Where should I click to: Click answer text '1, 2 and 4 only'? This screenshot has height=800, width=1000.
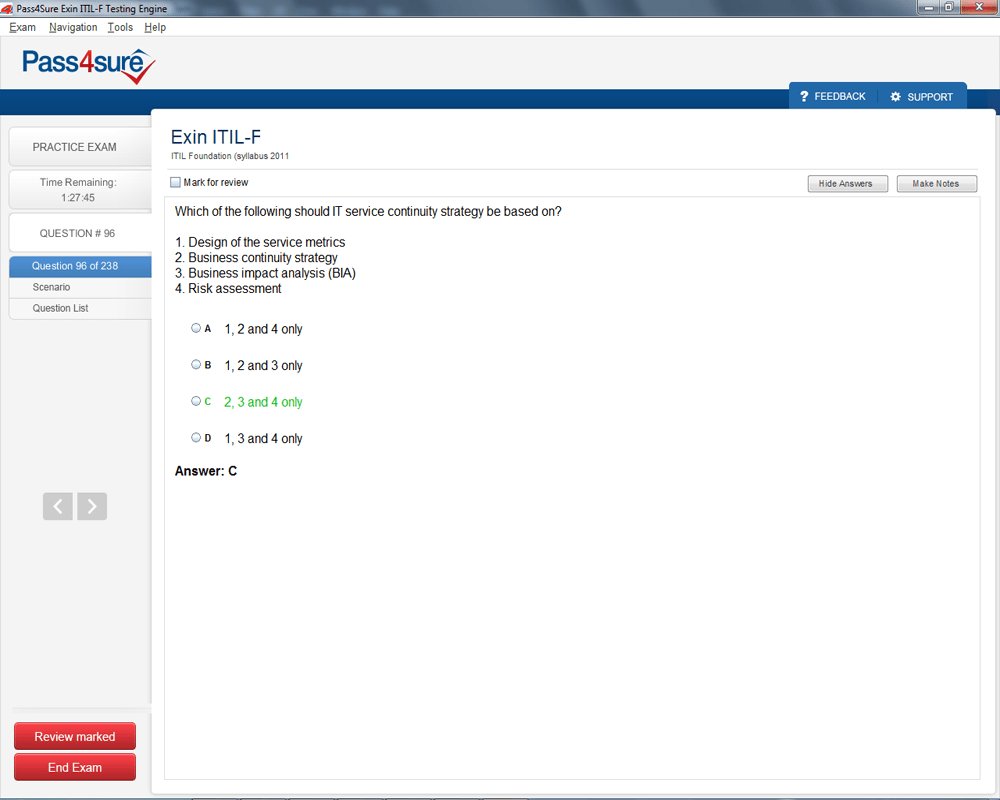tap(263, 329)
